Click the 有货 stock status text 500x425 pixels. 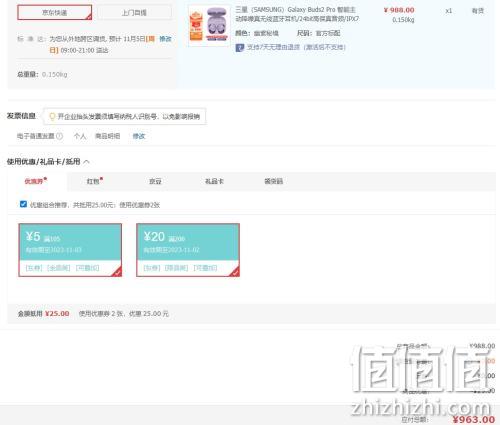tap(478, 11)
